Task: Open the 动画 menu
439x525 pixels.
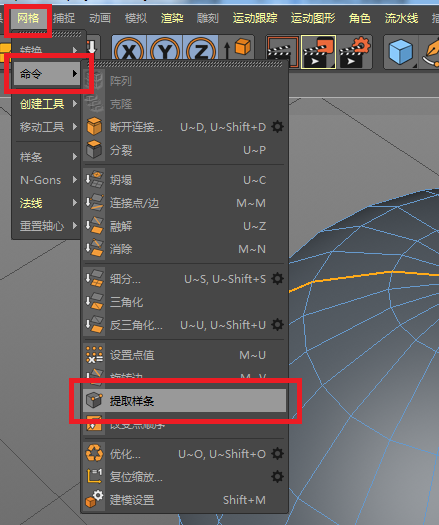Action: 100,18
